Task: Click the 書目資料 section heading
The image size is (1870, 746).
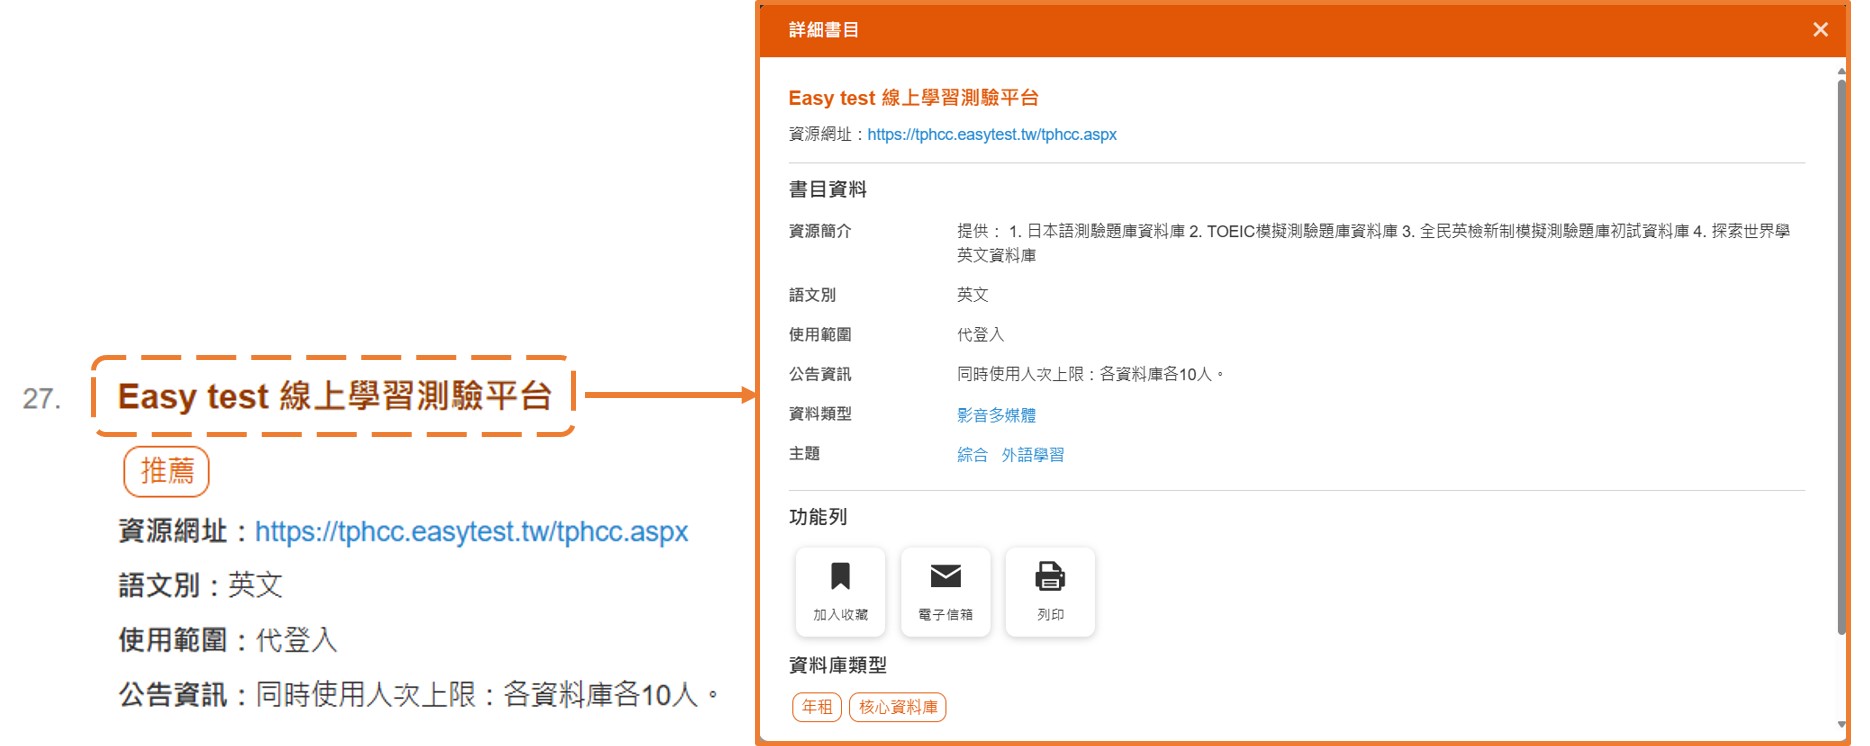Action: point(827,189)
